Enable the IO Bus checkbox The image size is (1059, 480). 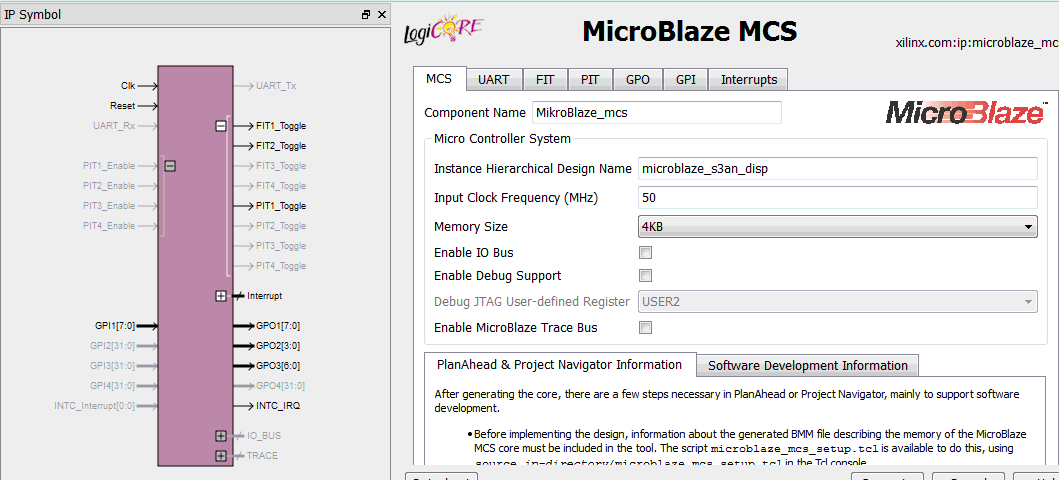(646, 253)
